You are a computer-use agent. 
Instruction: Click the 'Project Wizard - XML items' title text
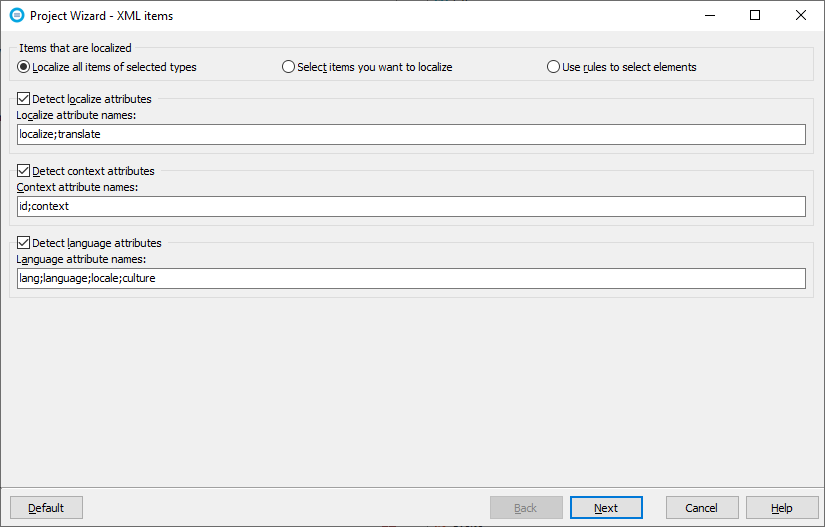click(101, 16)
